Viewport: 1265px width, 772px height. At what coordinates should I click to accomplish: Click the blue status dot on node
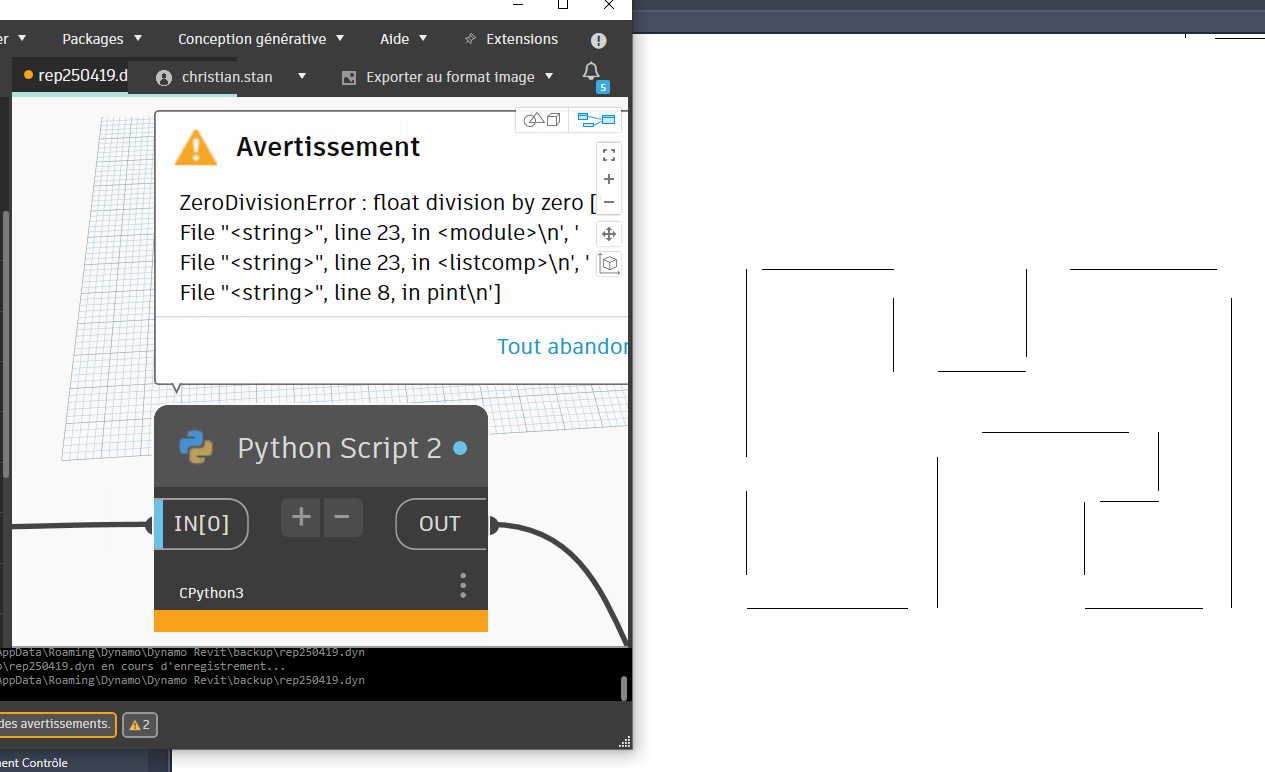point(460,449)
